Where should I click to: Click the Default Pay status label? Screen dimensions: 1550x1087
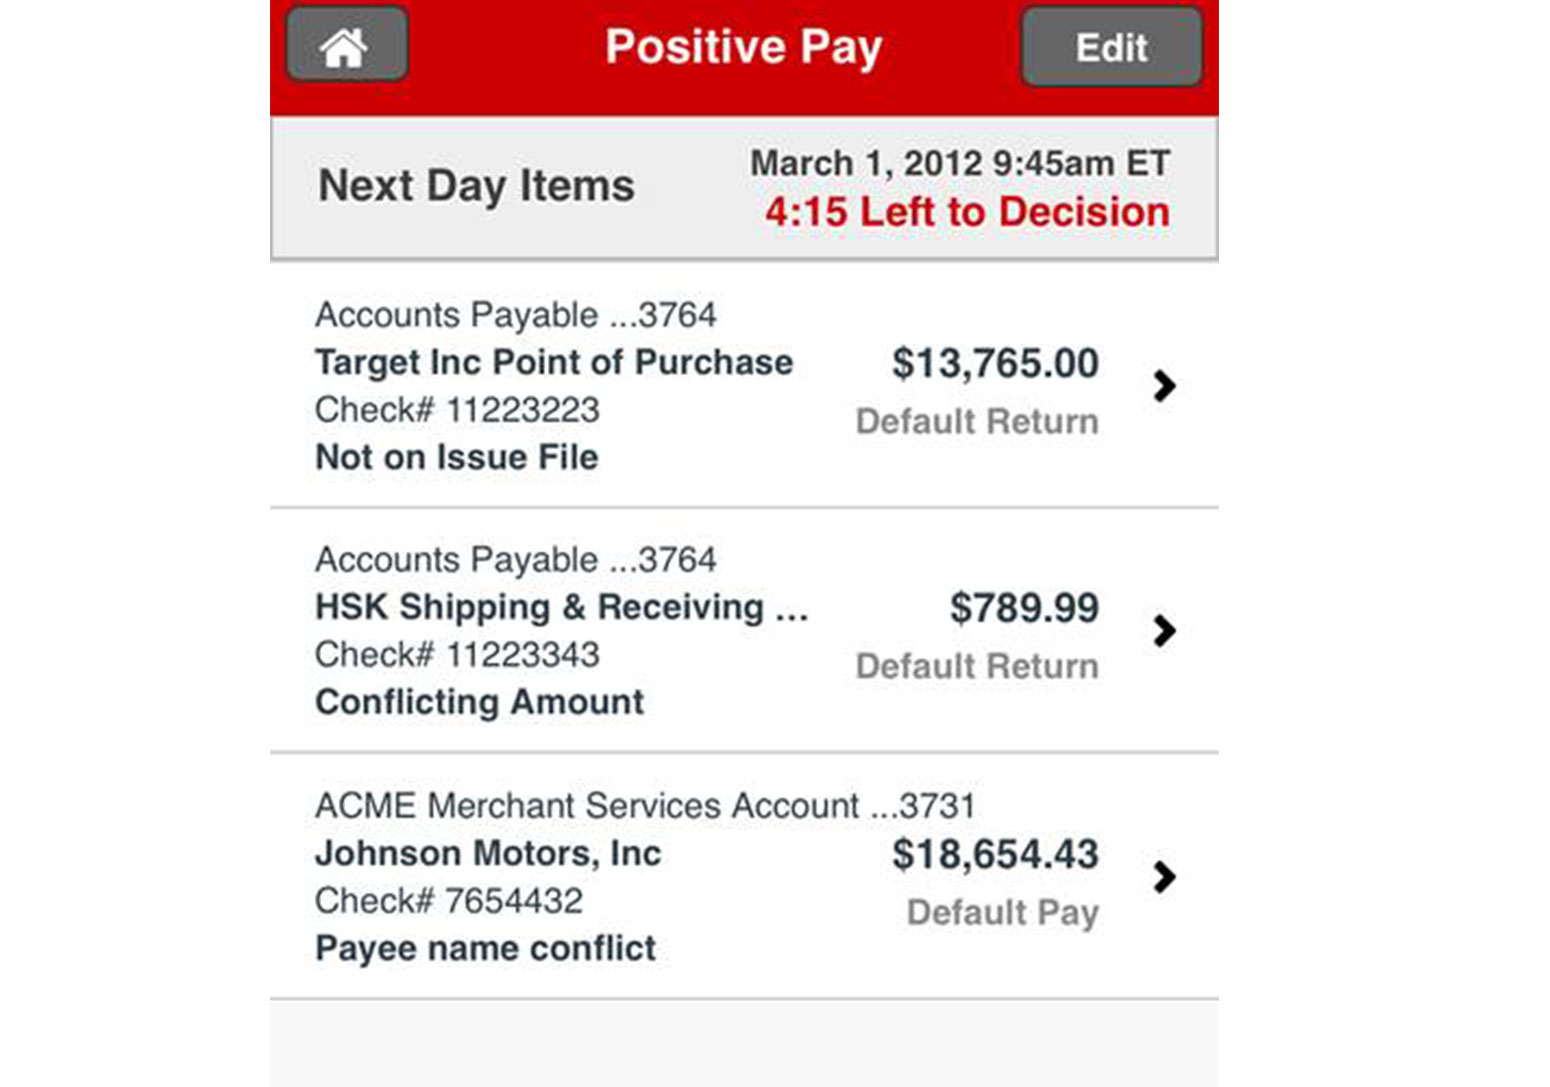coord(1002,913)
